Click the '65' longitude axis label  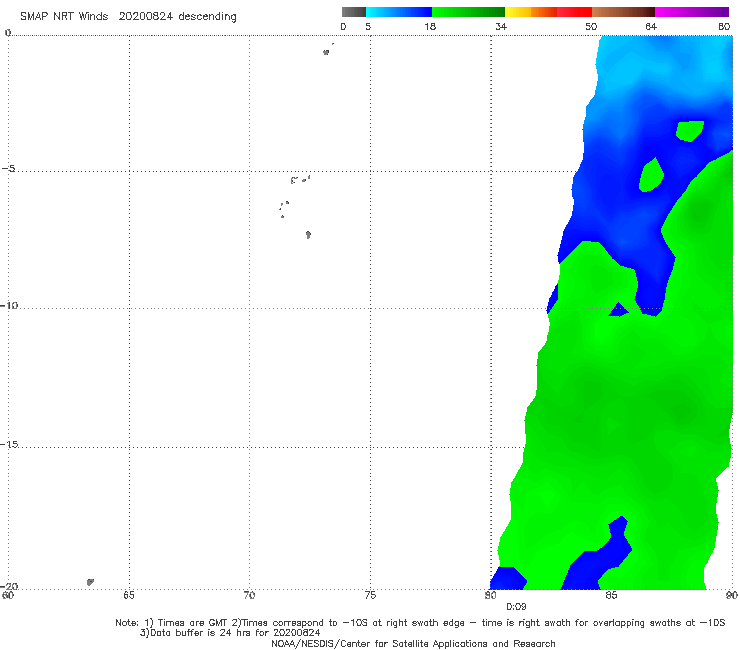(129, 595)
